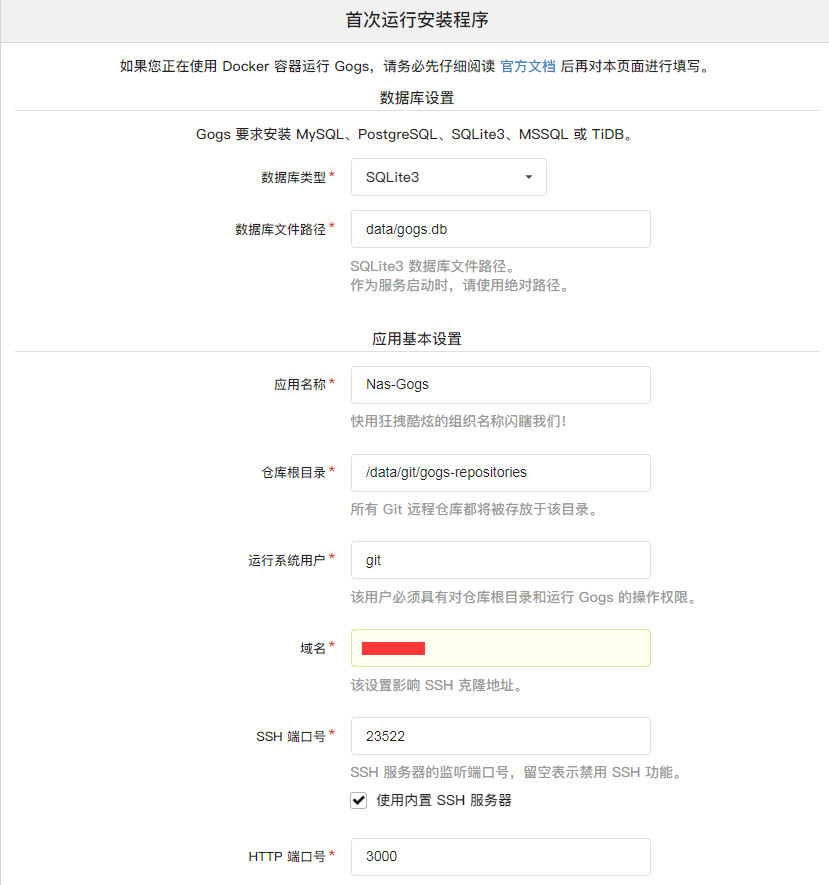This screenshot has width=829, height=885.
Task: Click the SSH 端口号 label
Action: 291,736
